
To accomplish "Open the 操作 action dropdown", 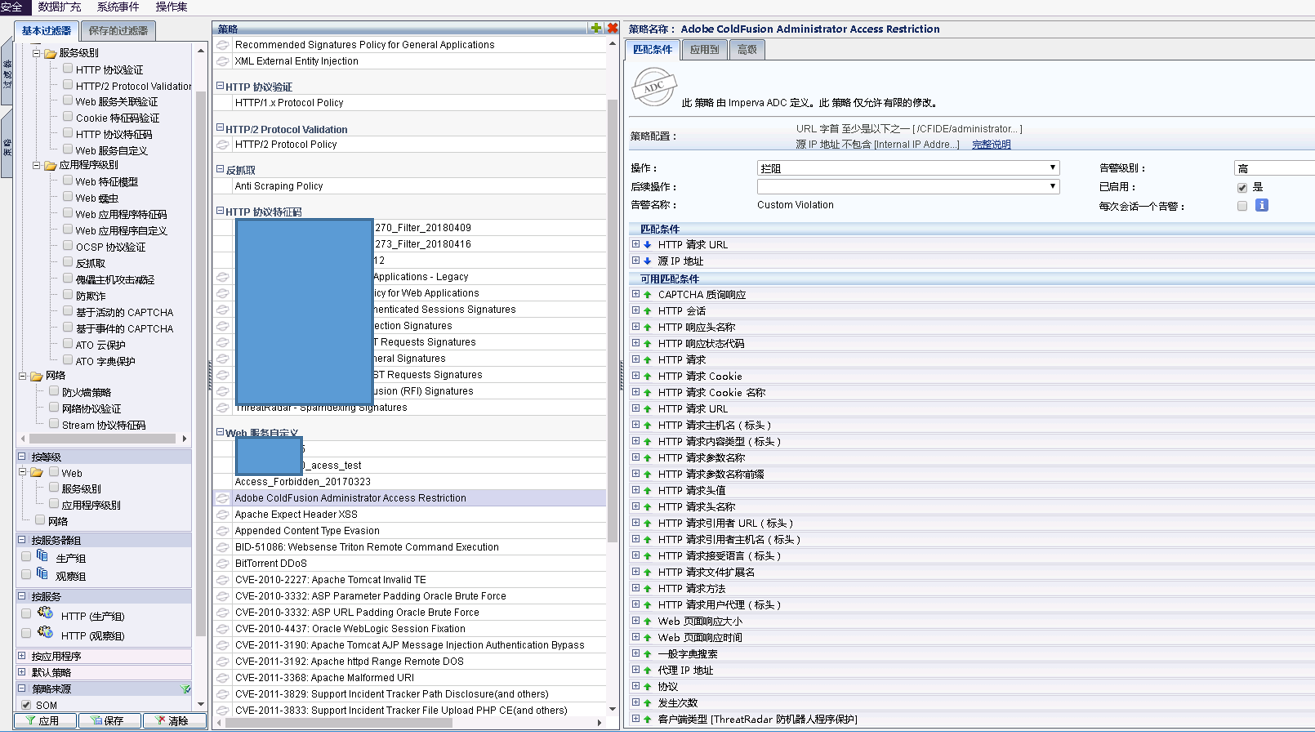I will [x=908, y=168].
